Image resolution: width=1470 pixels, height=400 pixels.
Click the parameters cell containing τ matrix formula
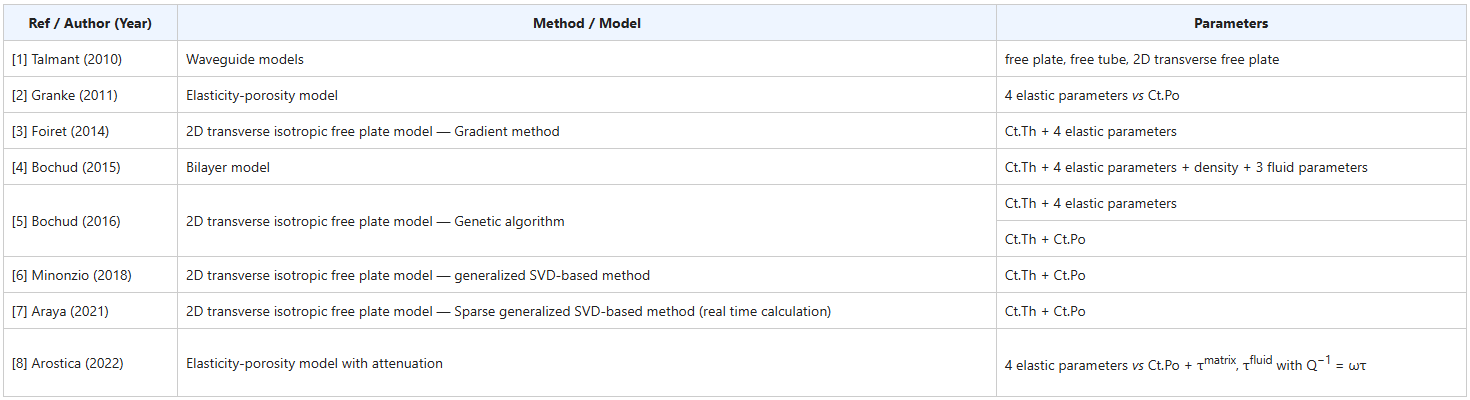[x=1231, y=363]
